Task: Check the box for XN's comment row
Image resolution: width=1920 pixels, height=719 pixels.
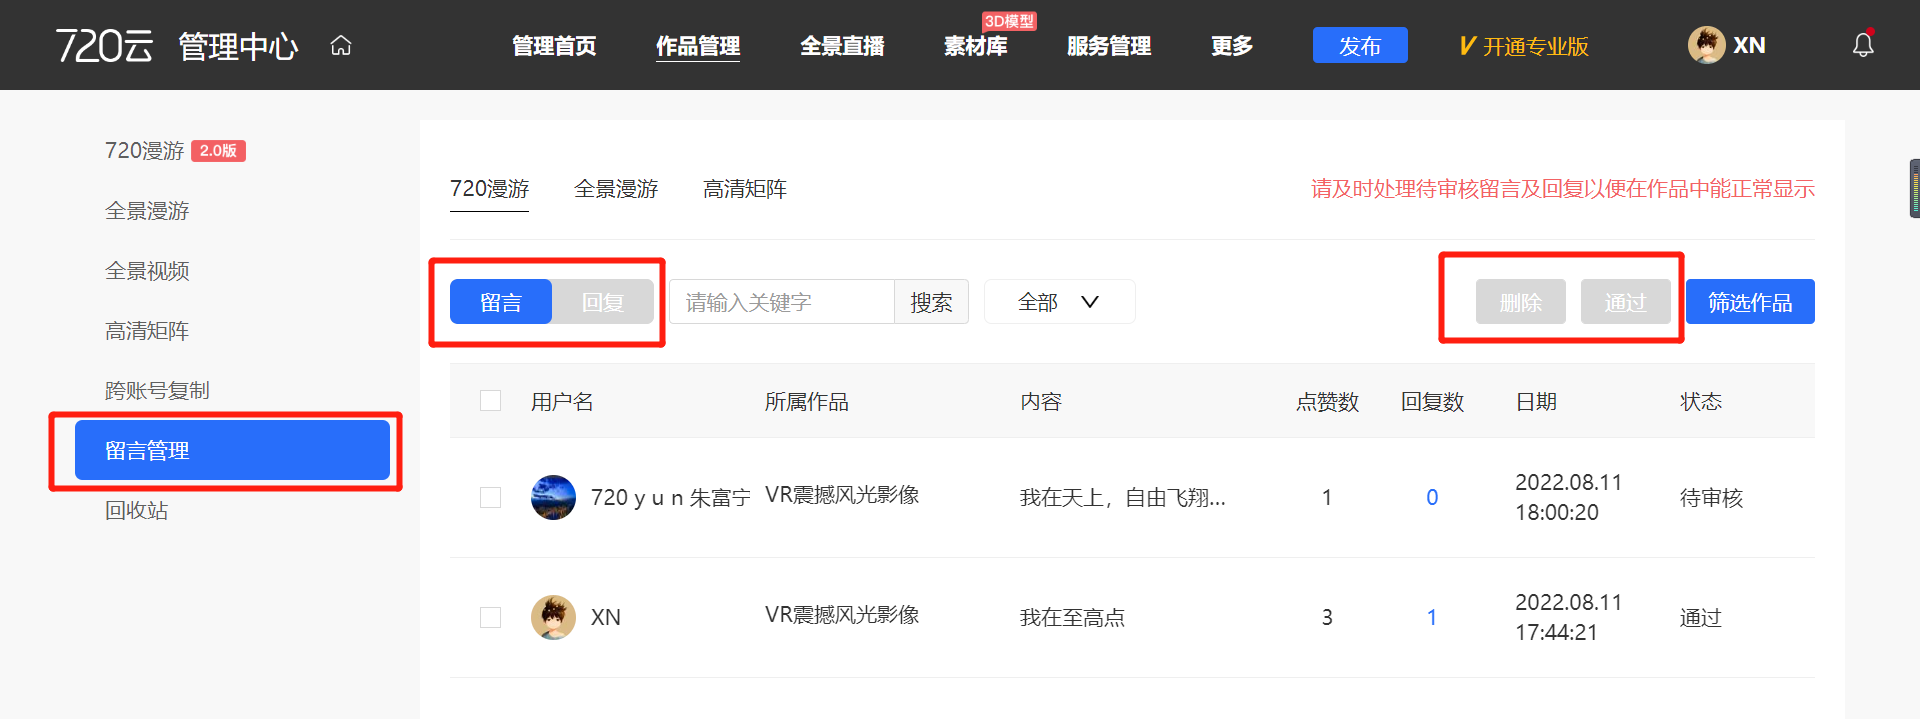Action: click(x=490, y=617)
